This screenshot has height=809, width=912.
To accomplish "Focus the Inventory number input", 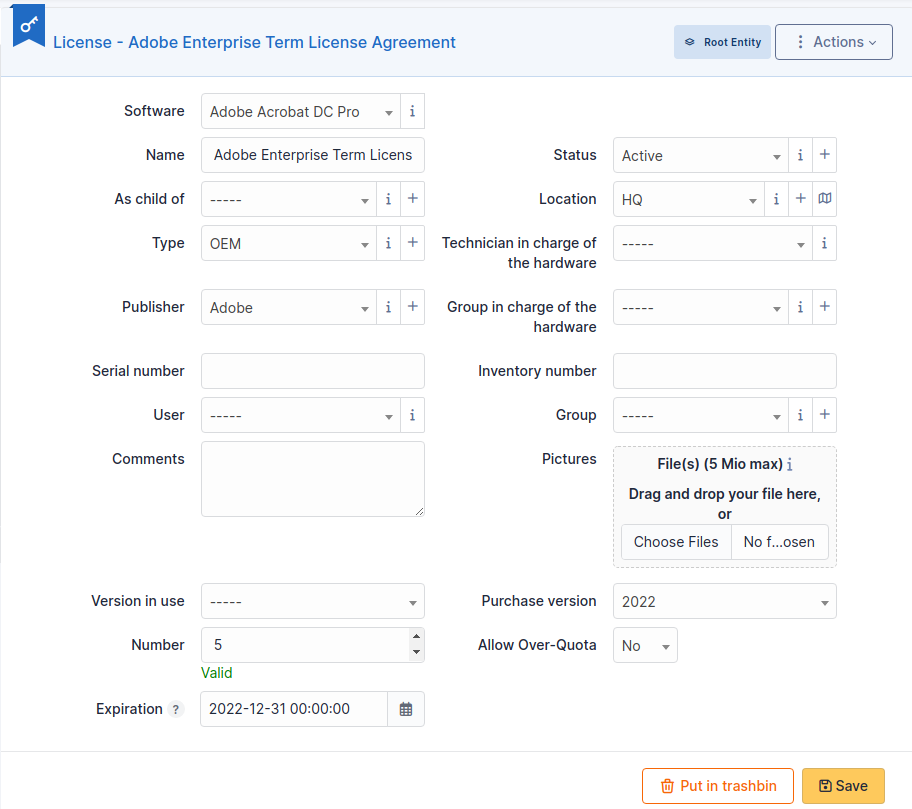I will click(725, 371).
